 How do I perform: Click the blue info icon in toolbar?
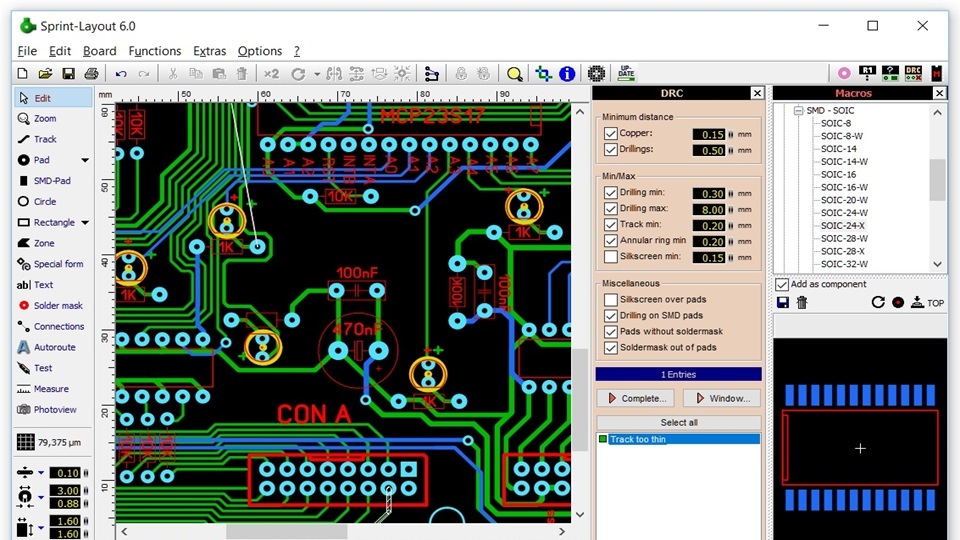click(x=567, y=74)
